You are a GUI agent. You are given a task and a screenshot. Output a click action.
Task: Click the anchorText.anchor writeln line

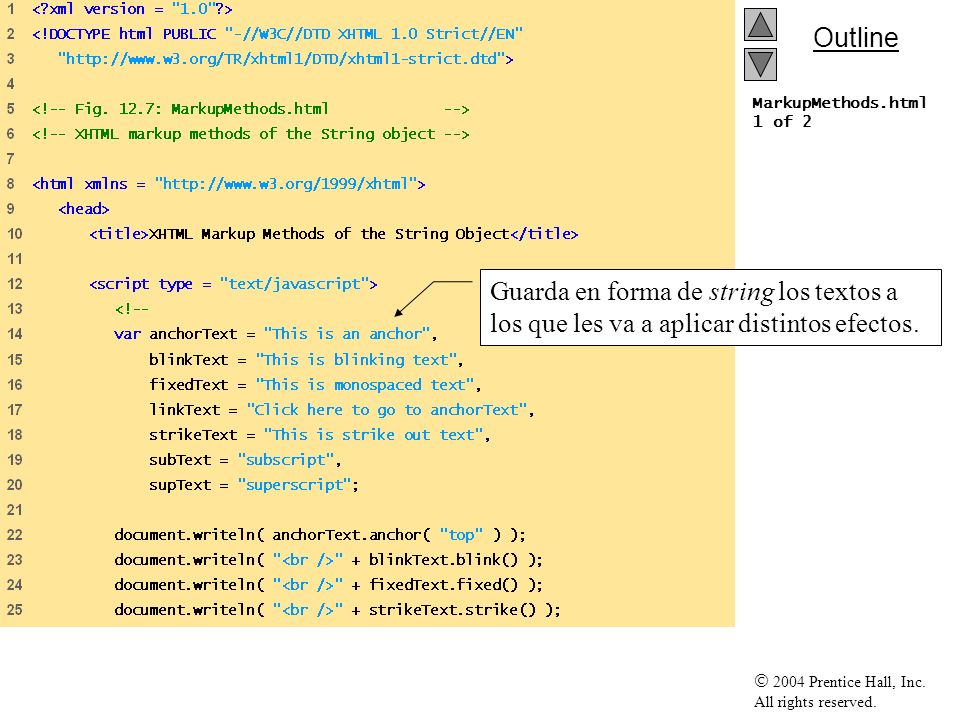click(320, 535)
